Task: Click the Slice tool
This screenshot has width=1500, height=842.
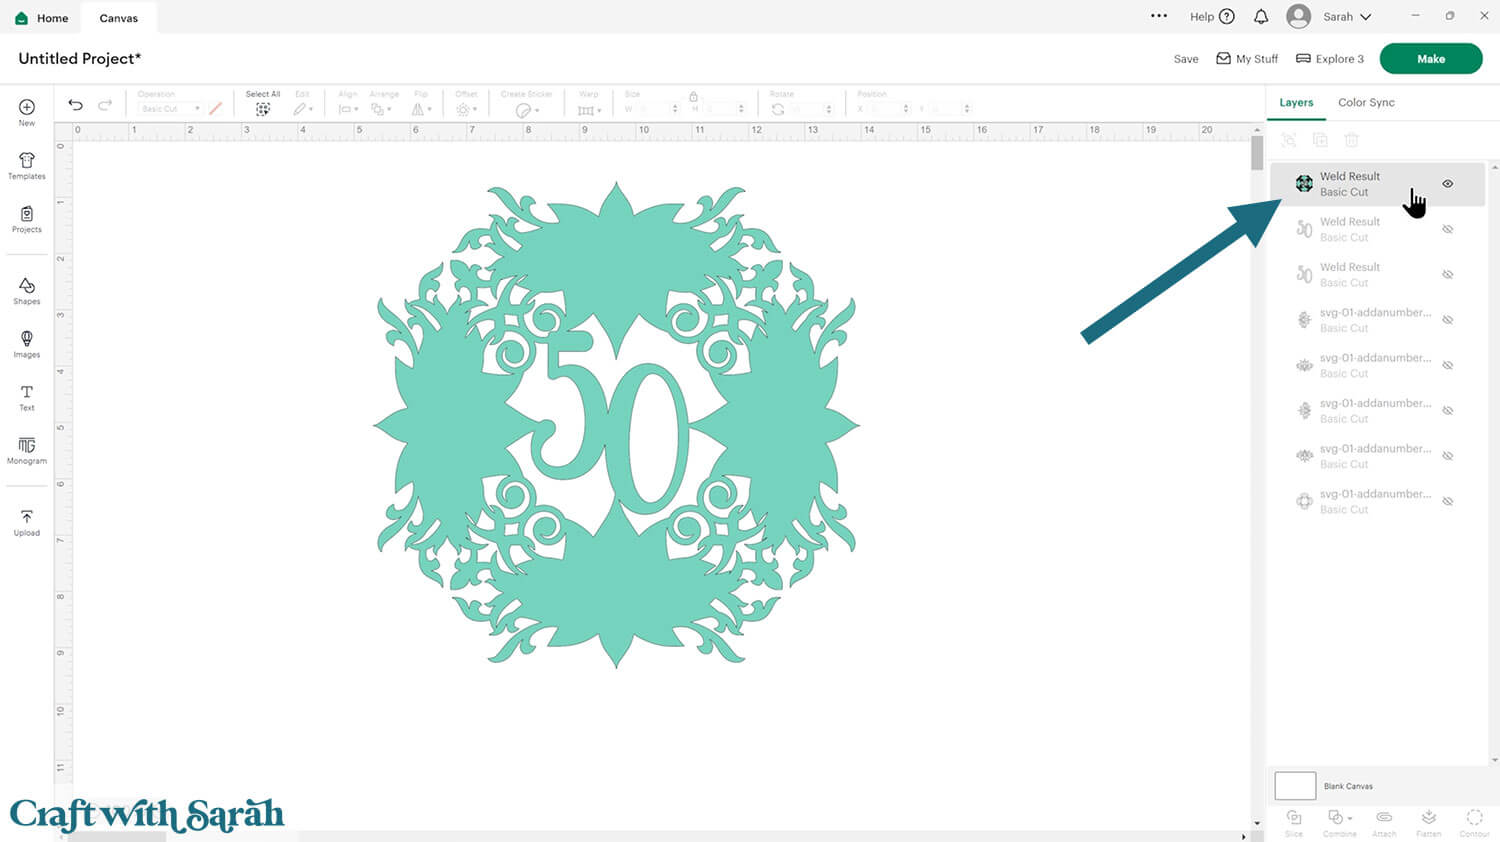Action: 1294,822
